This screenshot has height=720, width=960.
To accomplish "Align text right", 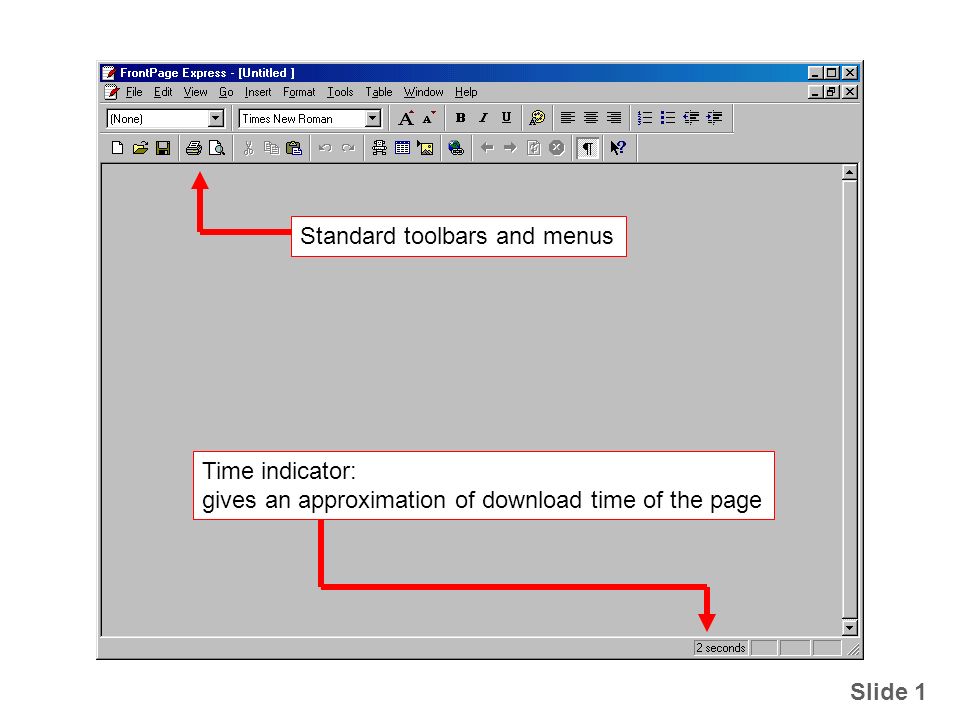I will point(614,118).
